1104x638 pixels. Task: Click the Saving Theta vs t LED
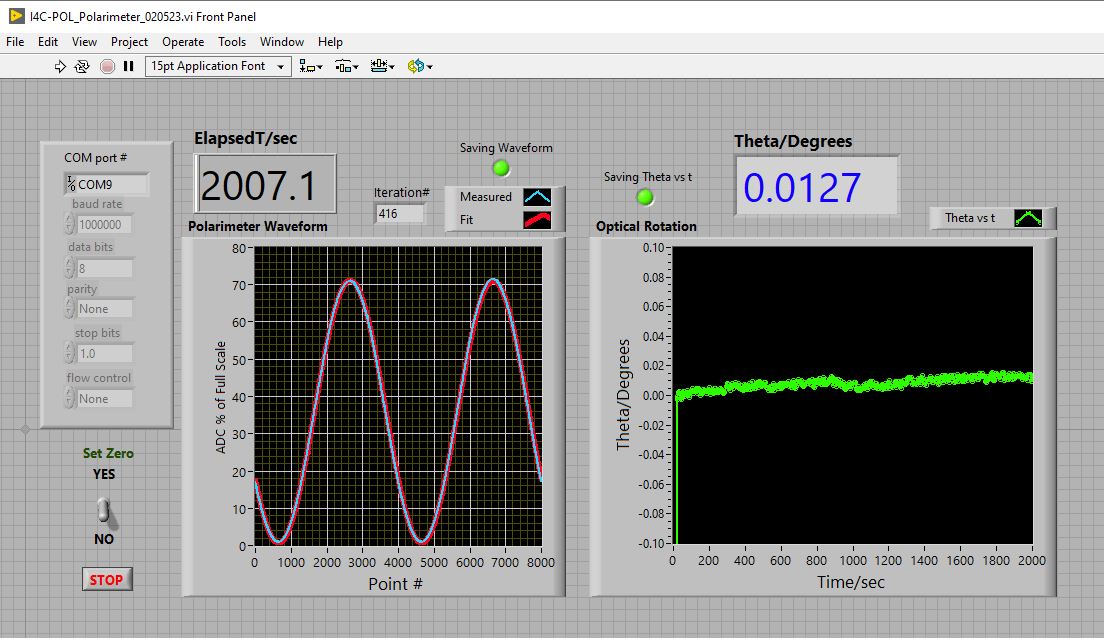645,196
